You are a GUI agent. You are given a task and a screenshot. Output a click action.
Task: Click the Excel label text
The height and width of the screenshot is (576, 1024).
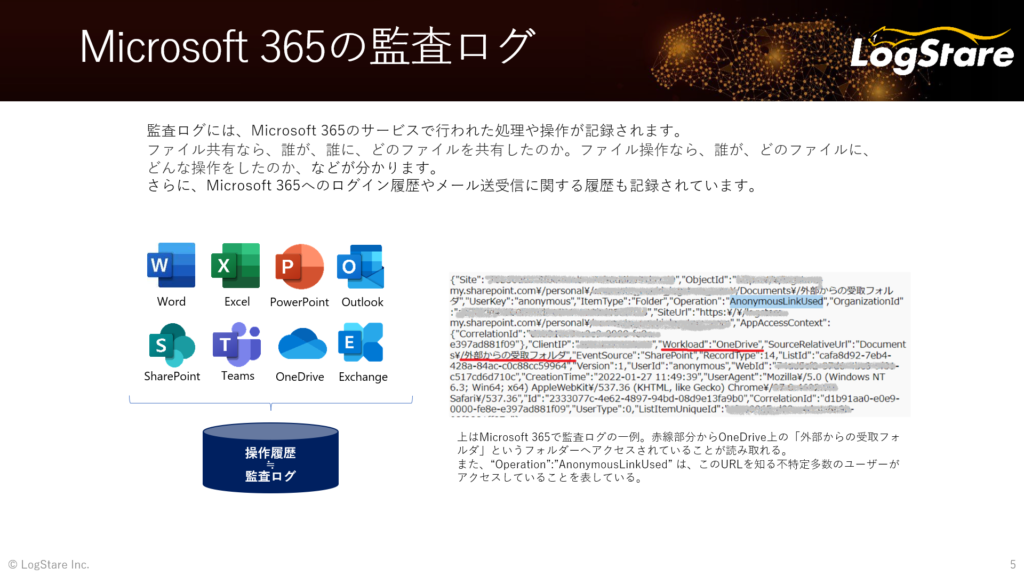click(236, 302)
